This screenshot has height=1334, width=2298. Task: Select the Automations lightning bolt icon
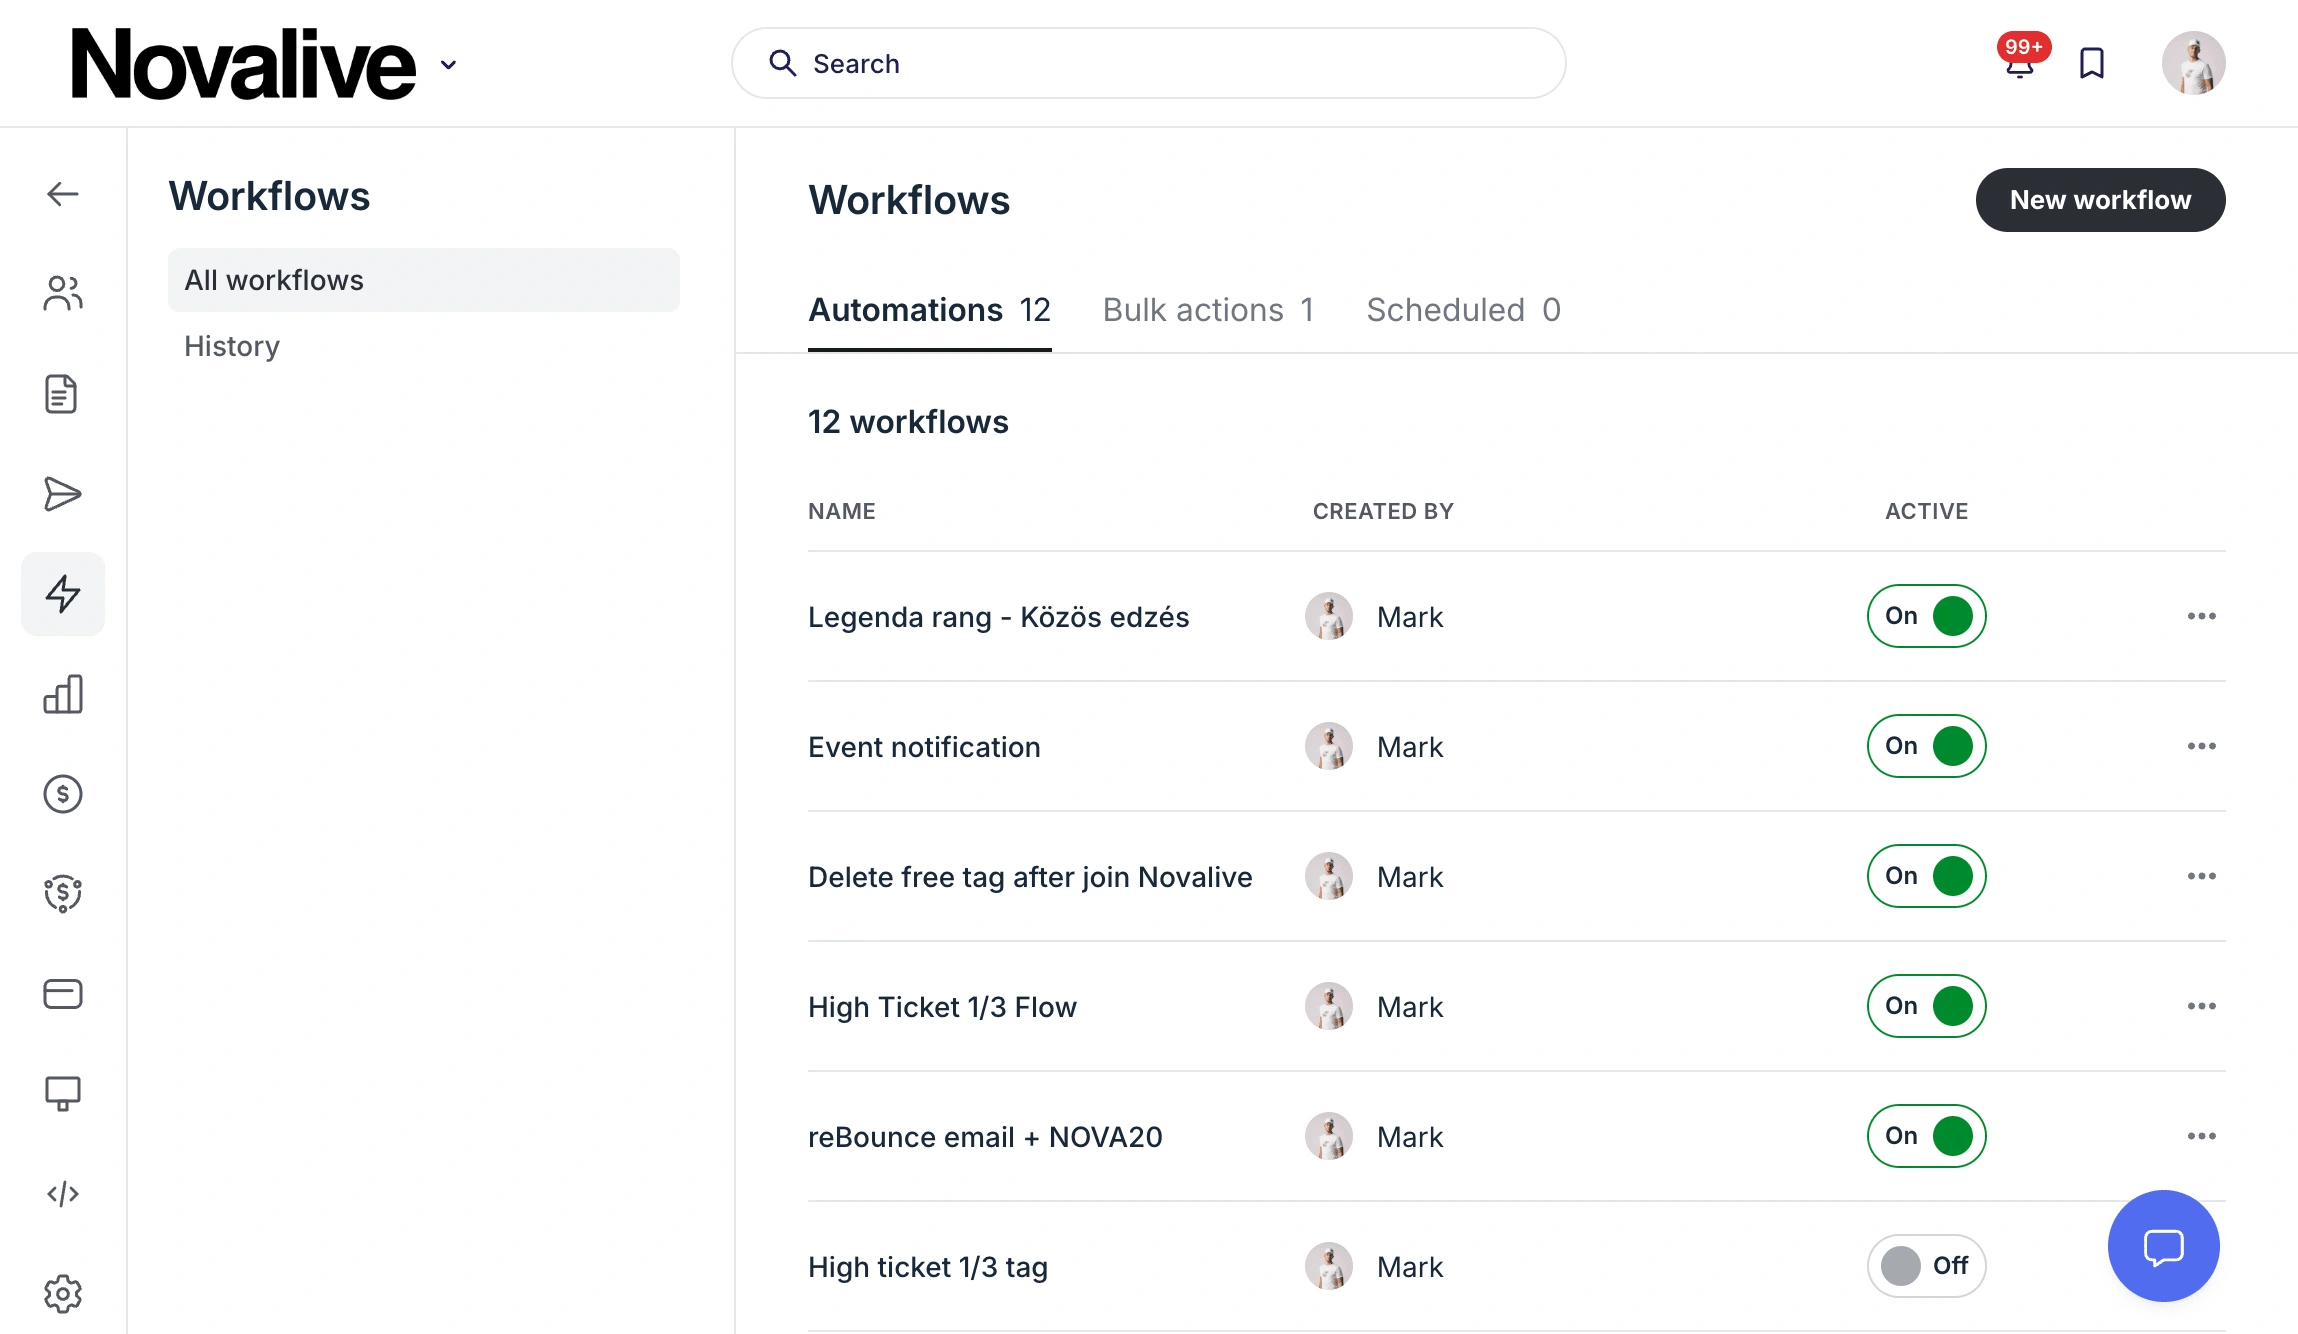[x=62, y=594]
